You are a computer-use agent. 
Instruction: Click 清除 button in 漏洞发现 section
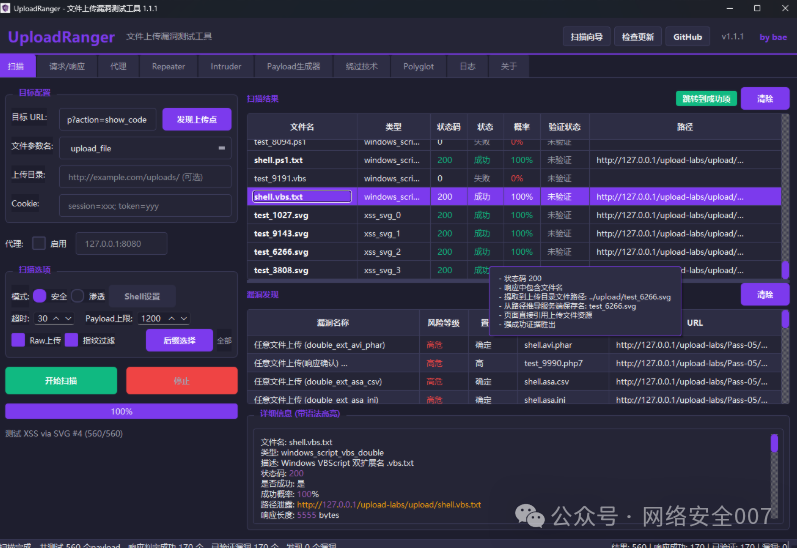764,294
